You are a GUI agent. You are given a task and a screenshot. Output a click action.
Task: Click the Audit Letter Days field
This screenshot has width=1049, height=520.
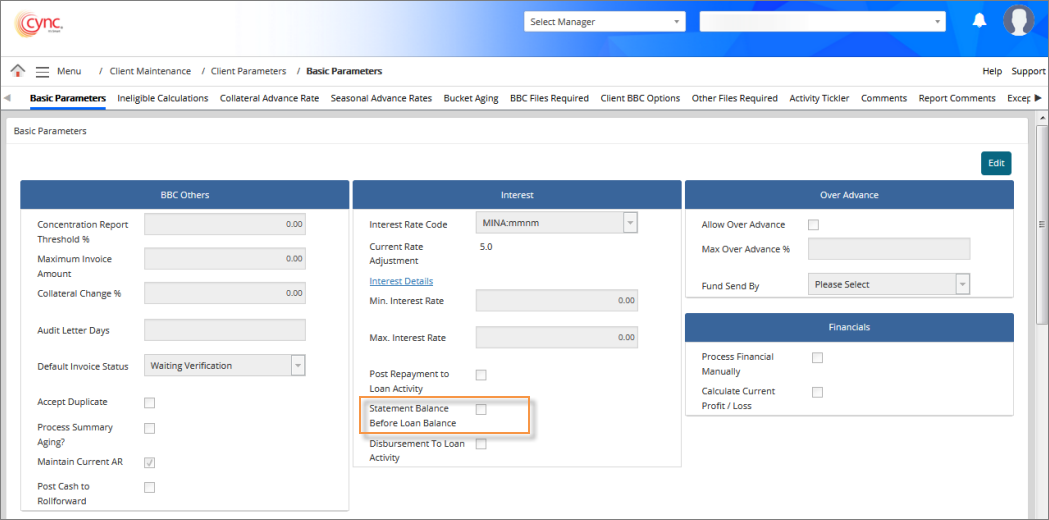coord(225,330)
